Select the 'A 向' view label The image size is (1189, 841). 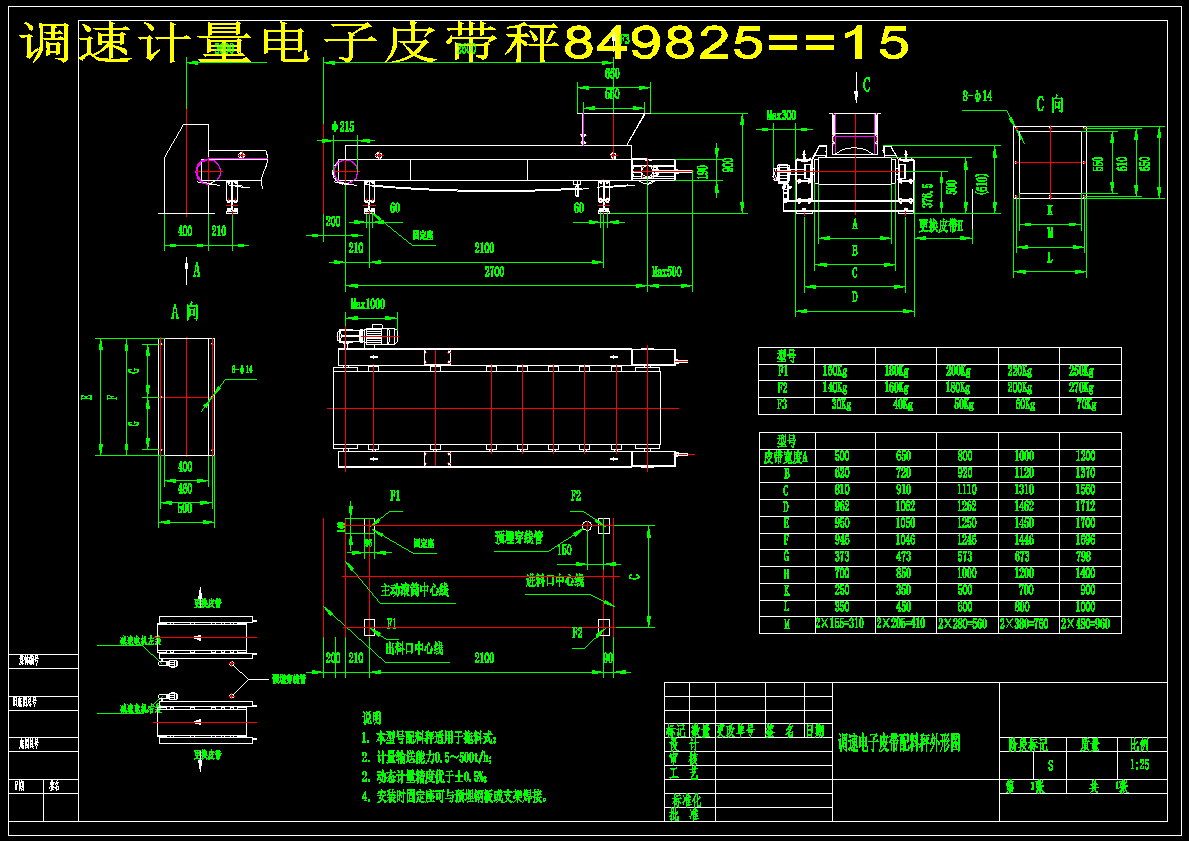pos(186,311)
